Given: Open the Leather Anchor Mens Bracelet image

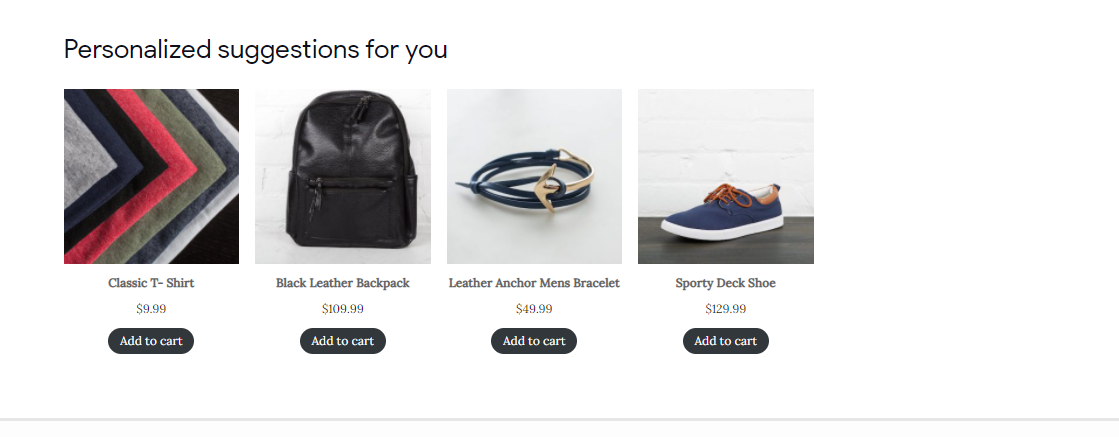Looking at the screenshot, I should [534, 176].
